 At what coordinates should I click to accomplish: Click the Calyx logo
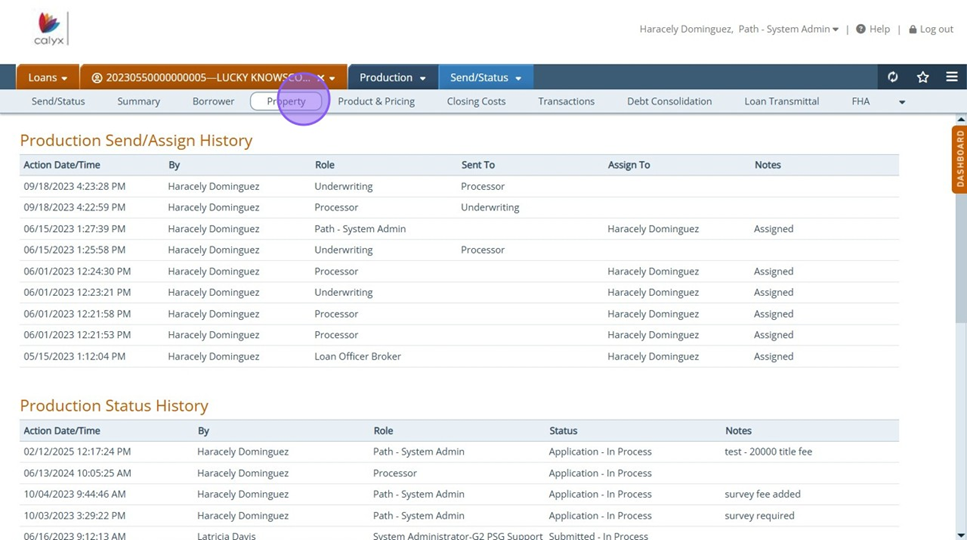48,31
